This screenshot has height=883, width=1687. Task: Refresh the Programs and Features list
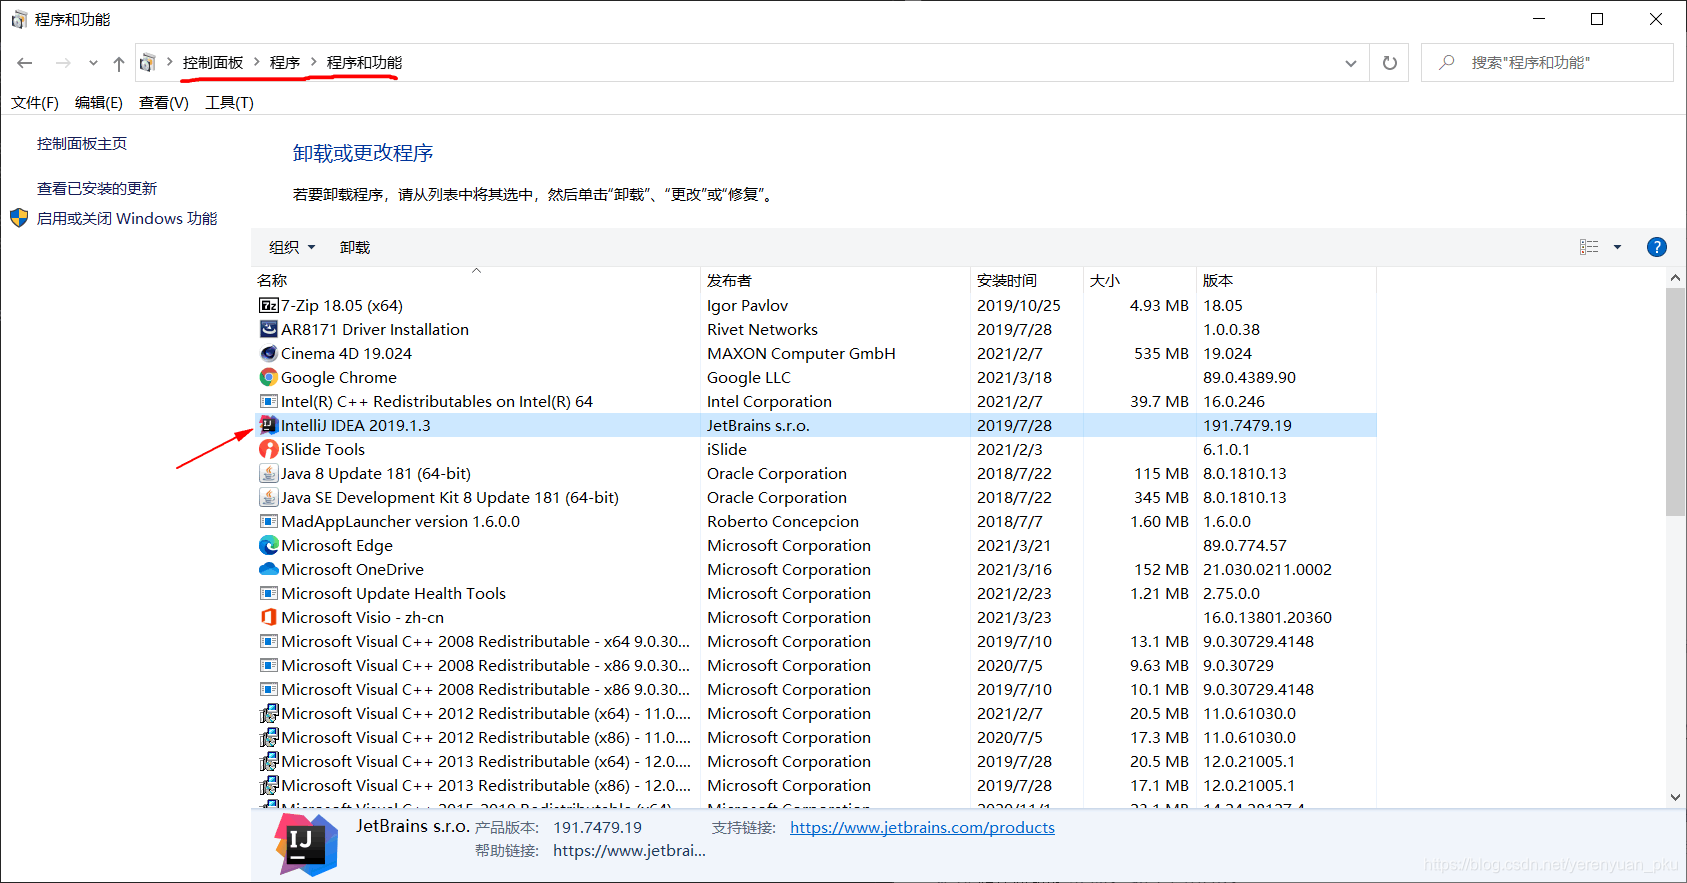coord(1389,63)
